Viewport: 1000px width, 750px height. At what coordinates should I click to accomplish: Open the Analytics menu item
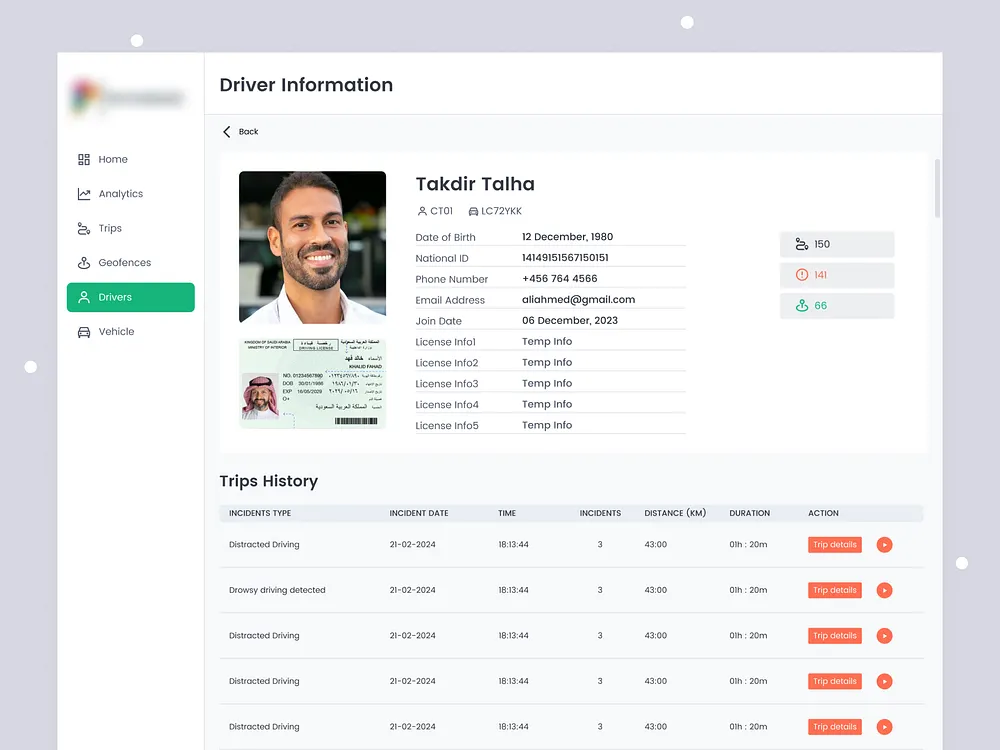(131, 194)
